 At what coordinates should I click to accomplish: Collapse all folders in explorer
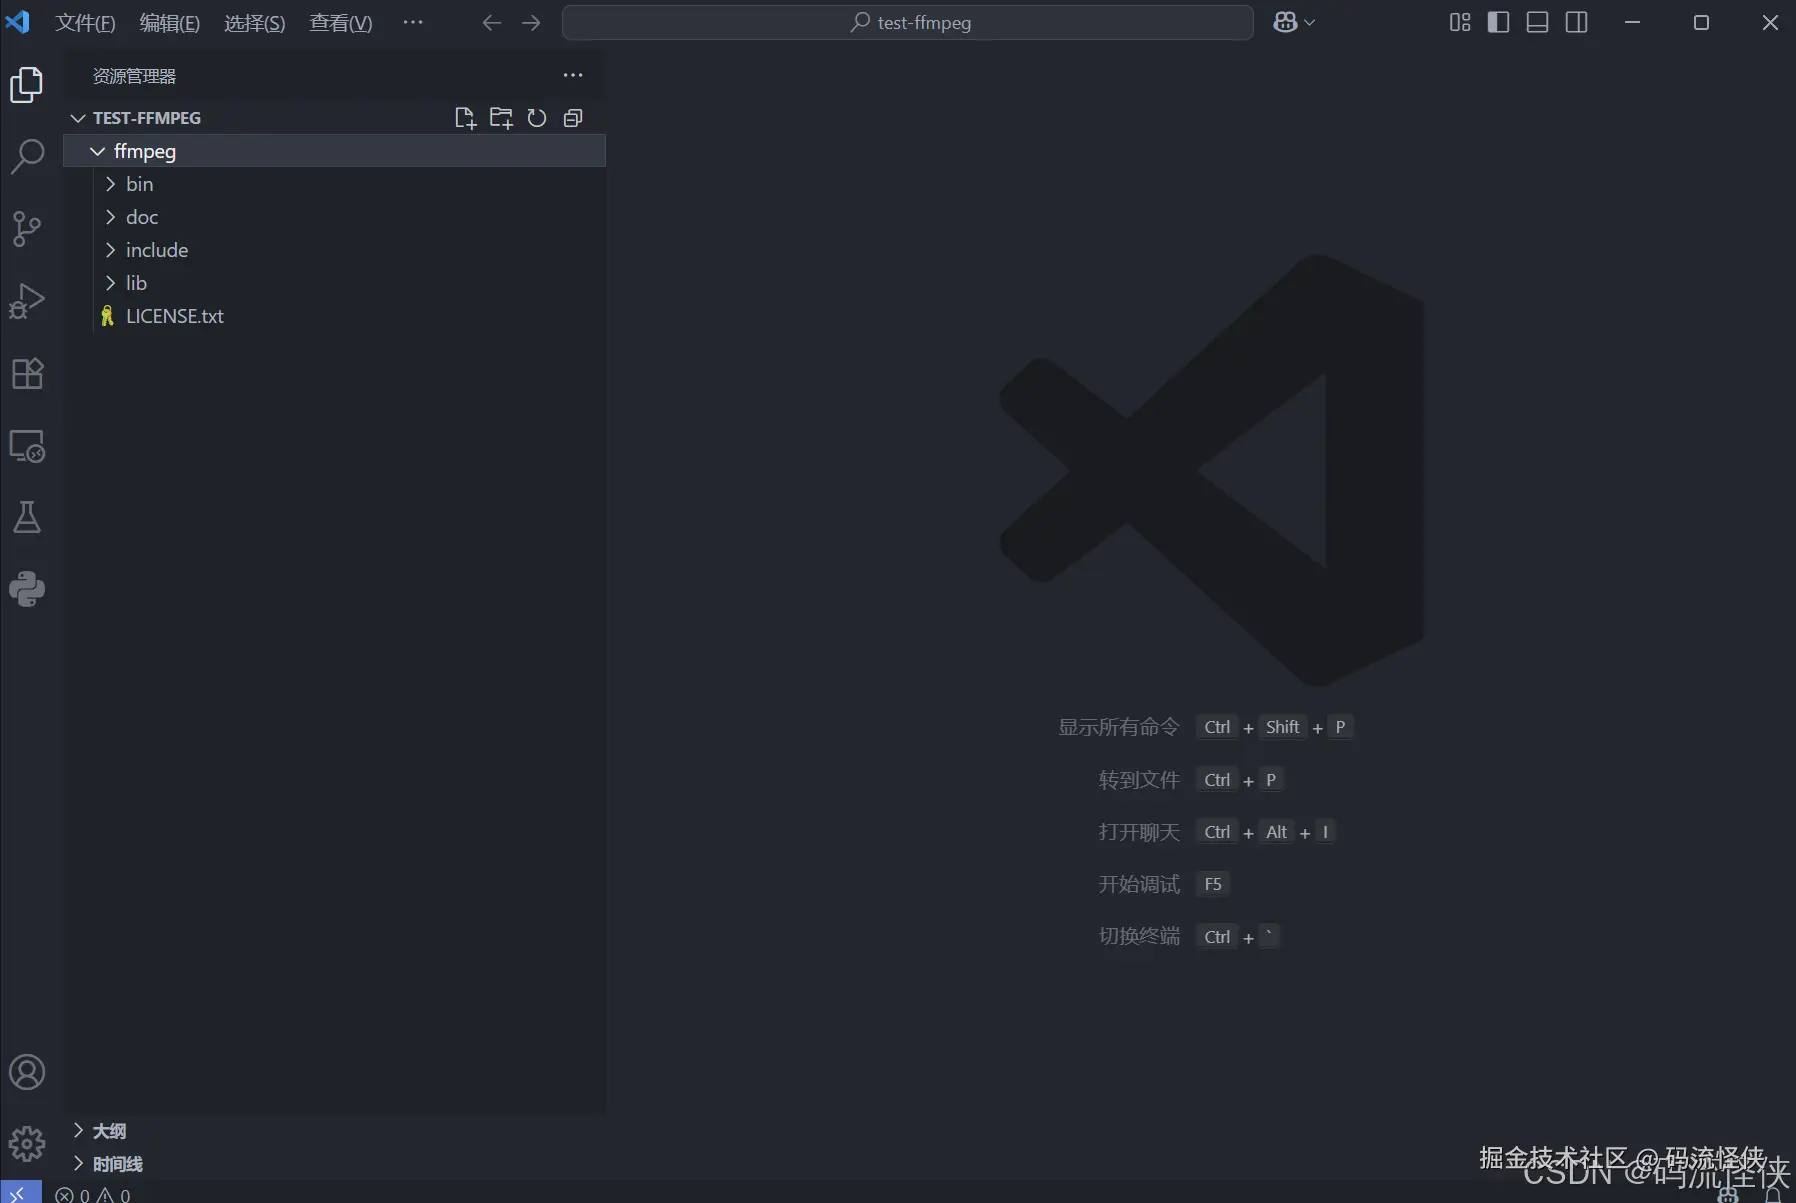pyautogui.click(x=573, y=118)
